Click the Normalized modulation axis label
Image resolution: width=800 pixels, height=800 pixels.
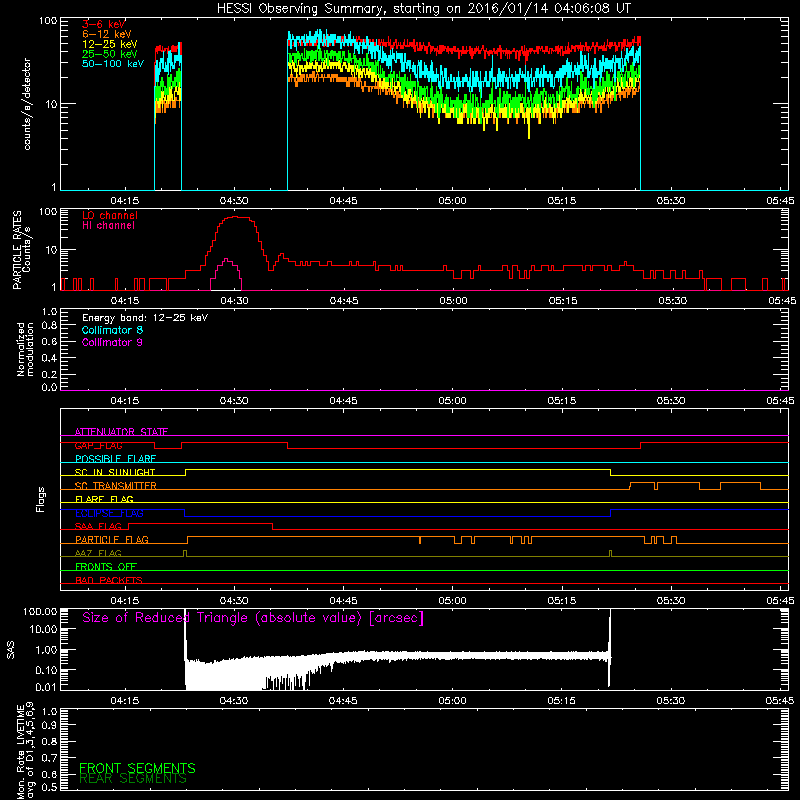[x=25, y=349]
